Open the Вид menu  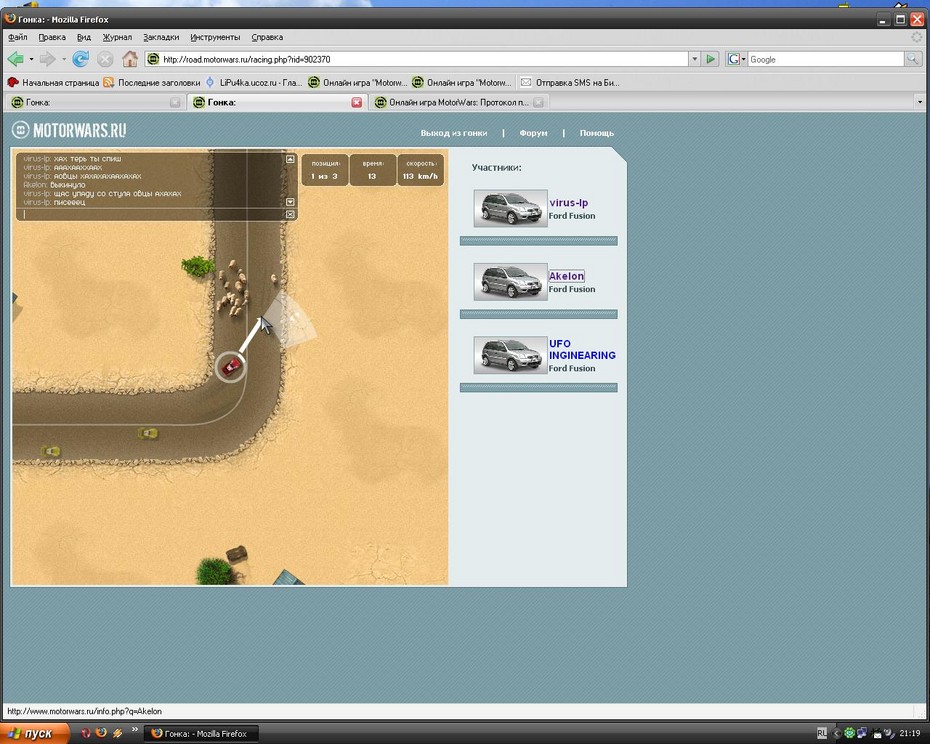click(x=84, y=37)
